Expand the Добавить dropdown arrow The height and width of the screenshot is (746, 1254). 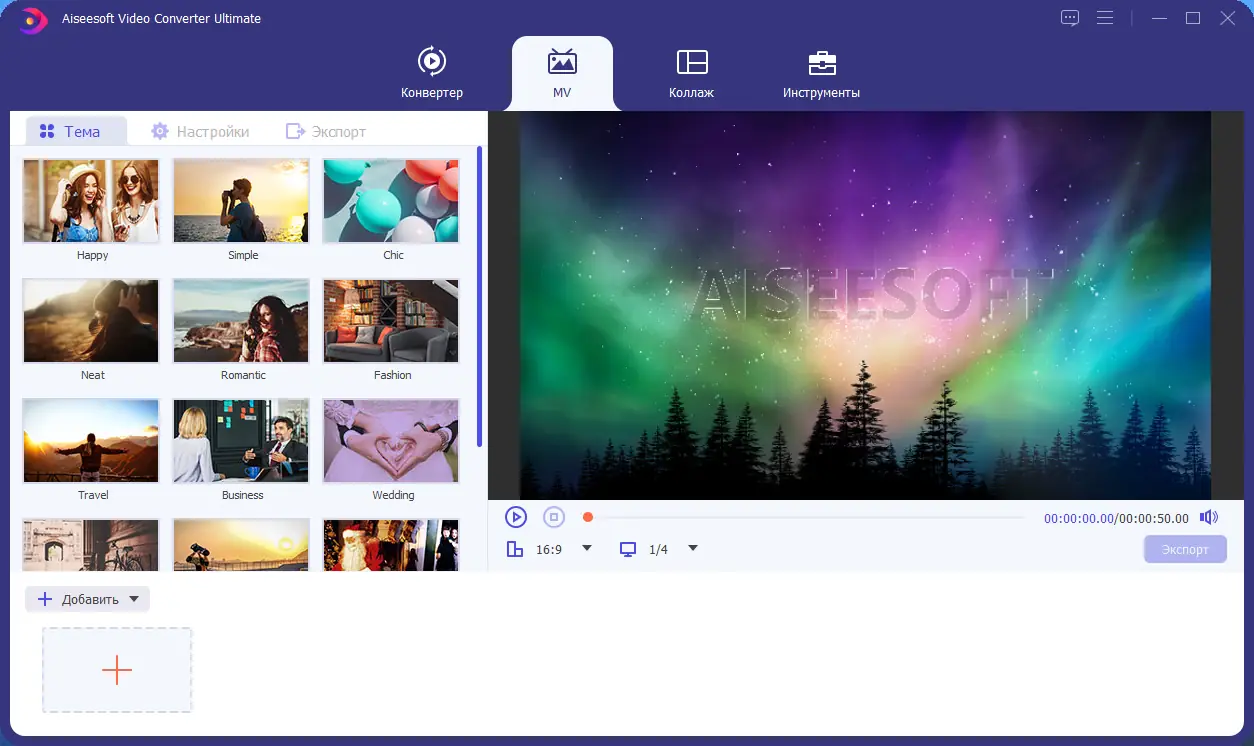[134, 599]
